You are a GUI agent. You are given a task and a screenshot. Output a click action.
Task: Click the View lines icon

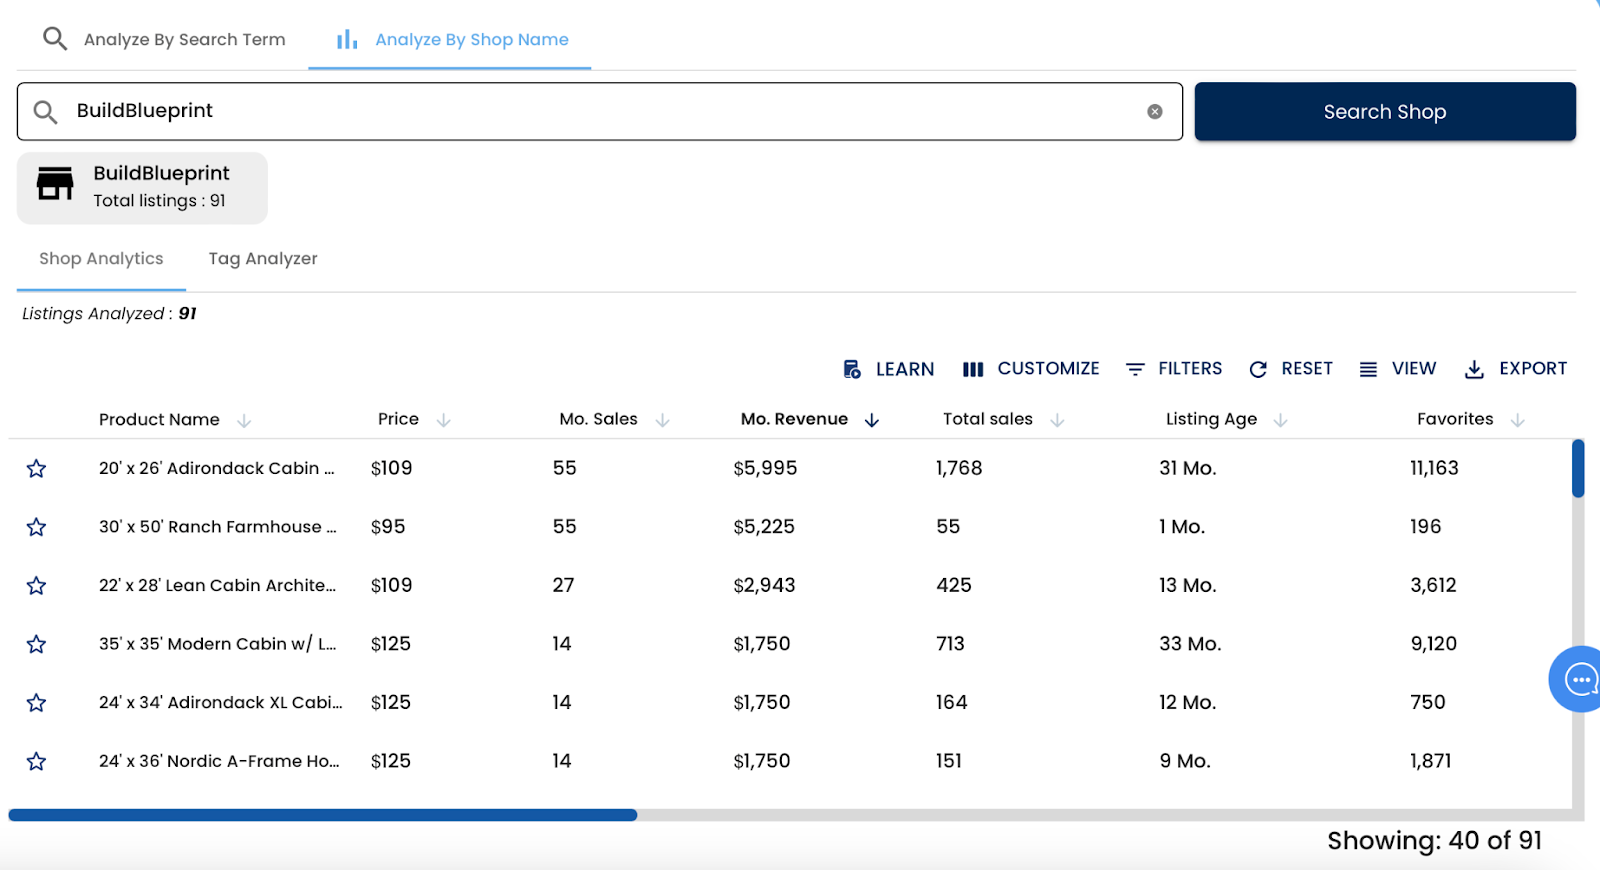click(1368, 369)
